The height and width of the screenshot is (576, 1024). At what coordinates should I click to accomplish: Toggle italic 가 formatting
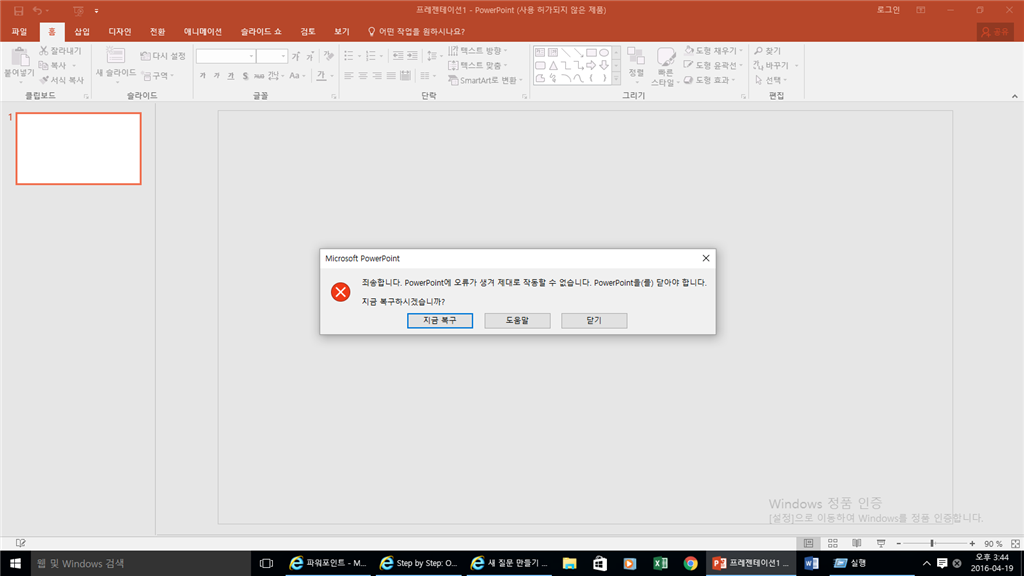(x=217, y=76)
